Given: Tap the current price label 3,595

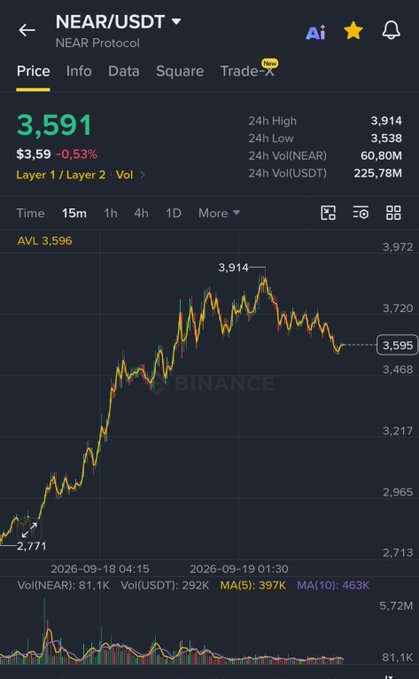Looking at the screenshot, I should [397, 345].
